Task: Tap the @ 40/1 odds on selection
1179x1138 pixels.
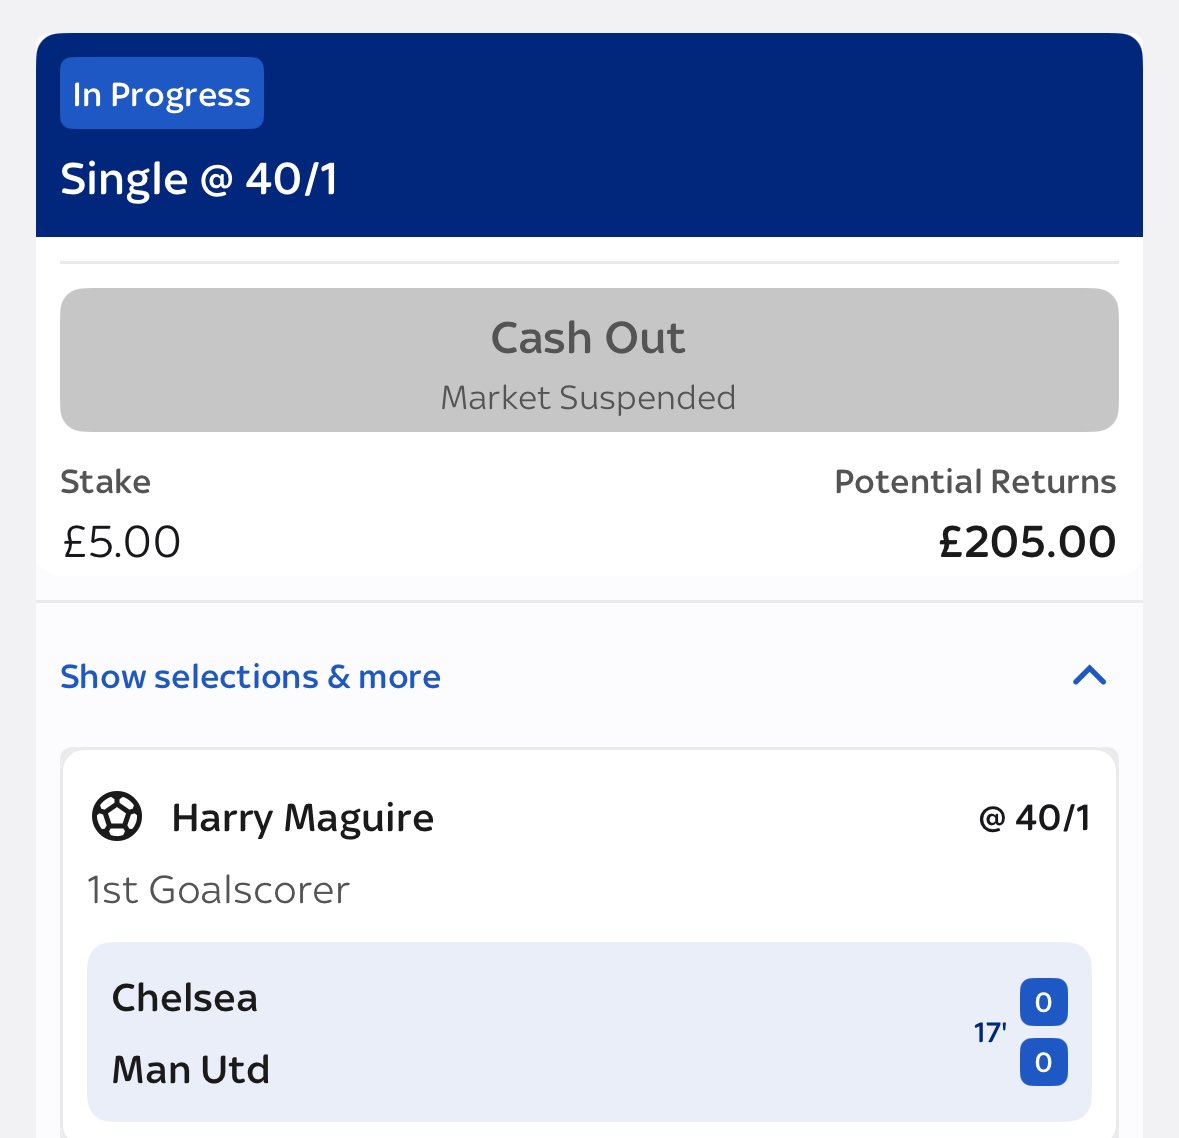Action: [1035, 818]
